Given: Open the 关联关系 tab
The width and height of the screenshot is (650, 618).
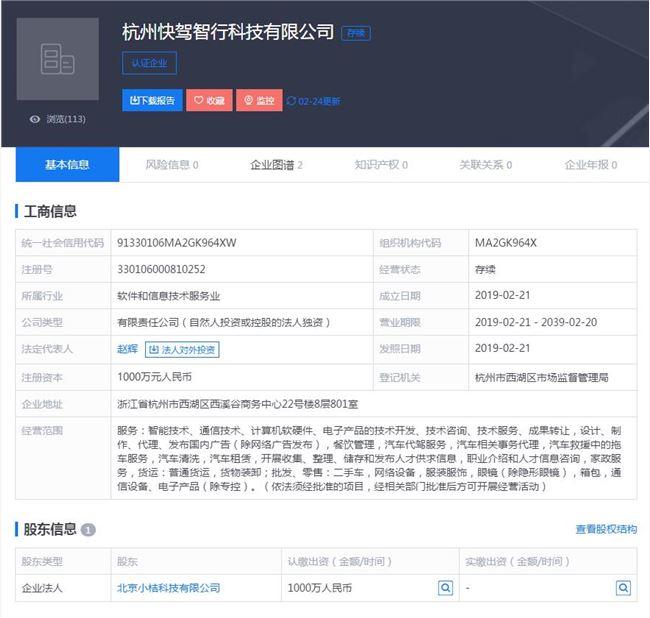Looking at the screenshot, I should click(x=485, y=165).
